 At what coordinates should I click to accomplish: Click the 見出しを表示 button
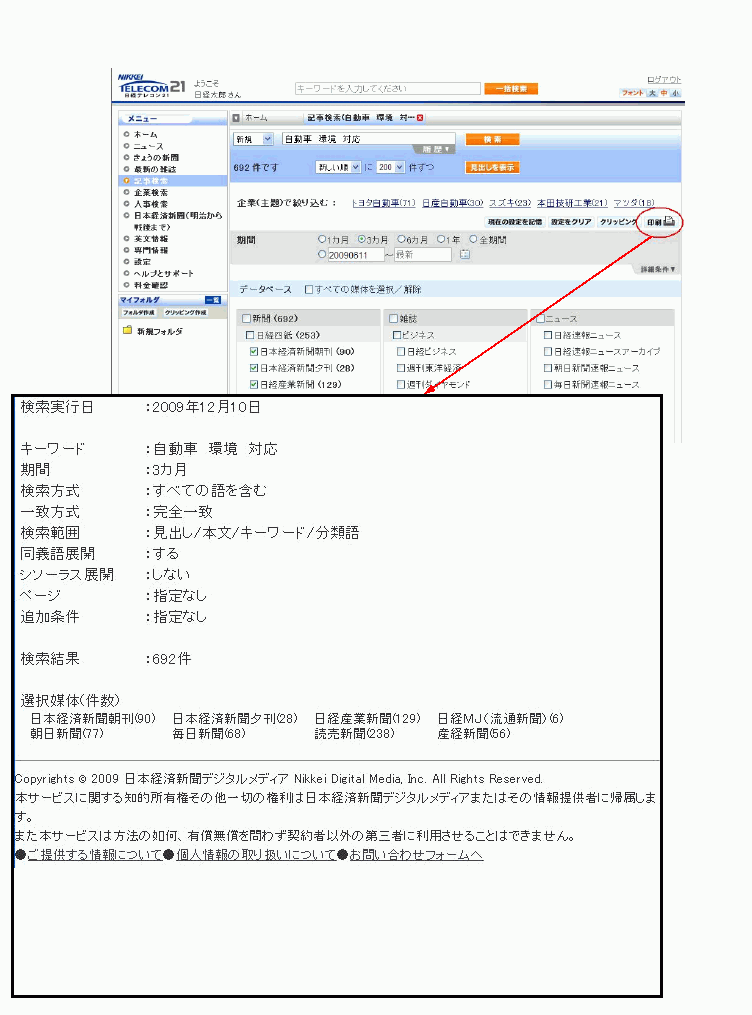click(493, 167)
